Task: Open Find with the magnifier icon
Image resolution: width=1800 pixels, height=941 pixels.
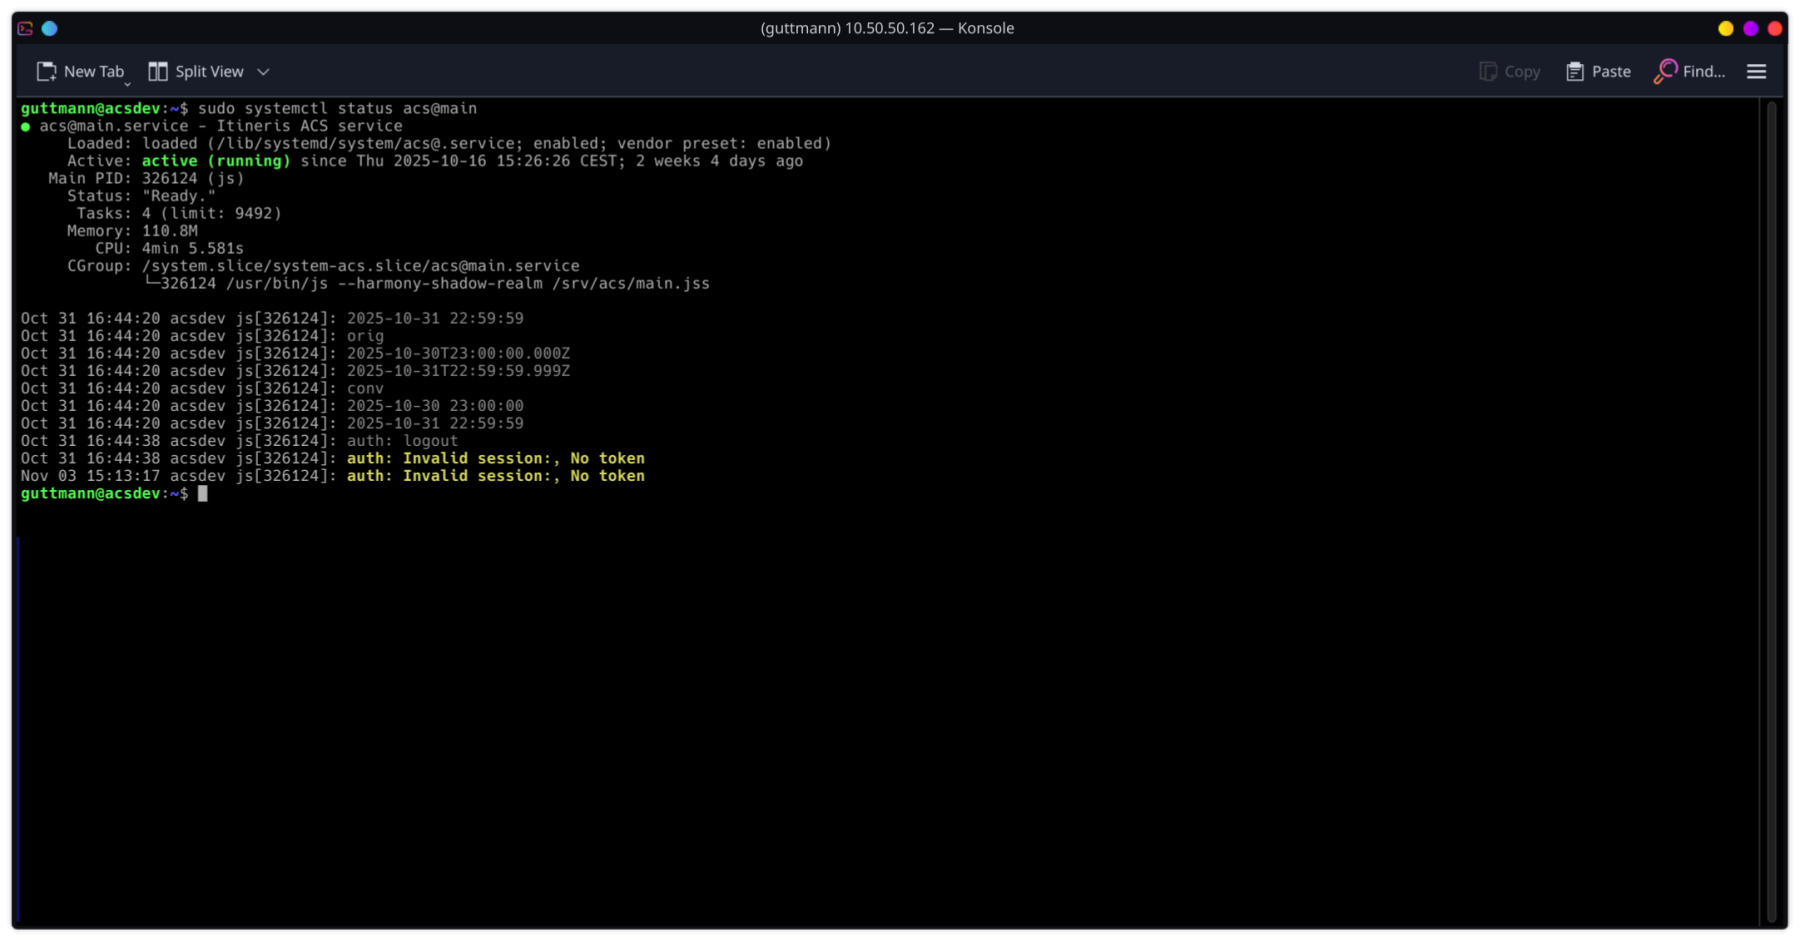Action: tap(1665, 71)
